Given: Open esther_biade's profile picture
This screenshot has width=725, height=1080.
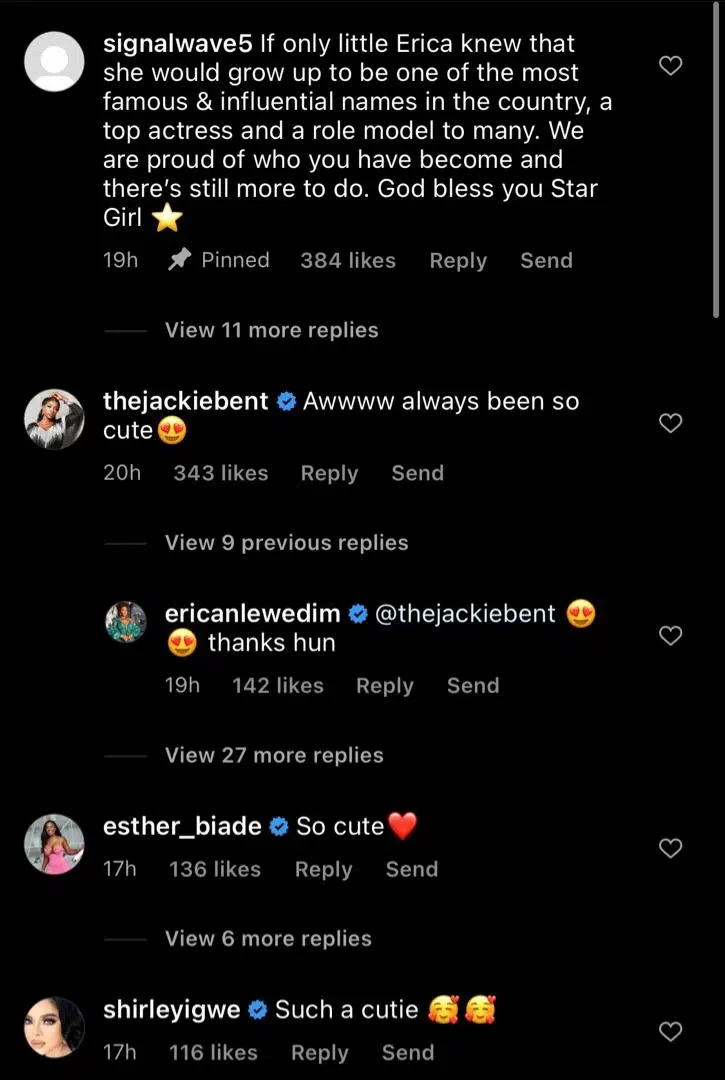Looking at the screenshot, I should (53, 844).
